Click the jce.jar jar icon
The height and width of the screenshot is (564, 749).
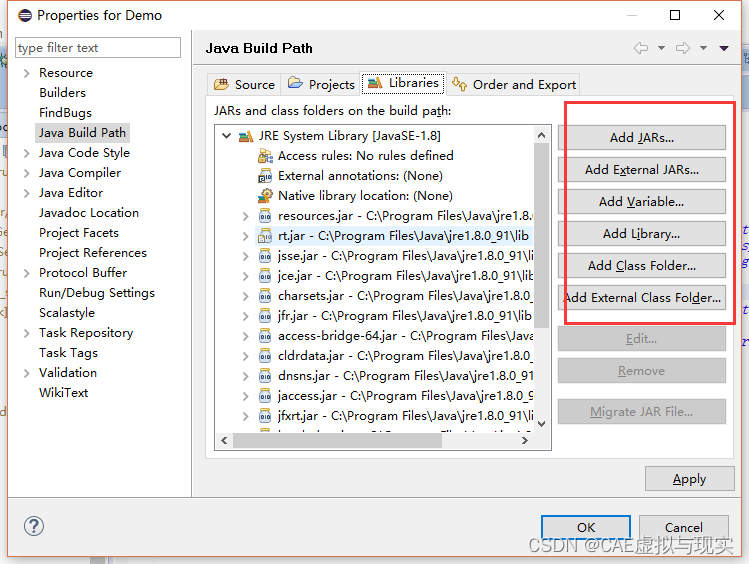[x=265, y=276]
